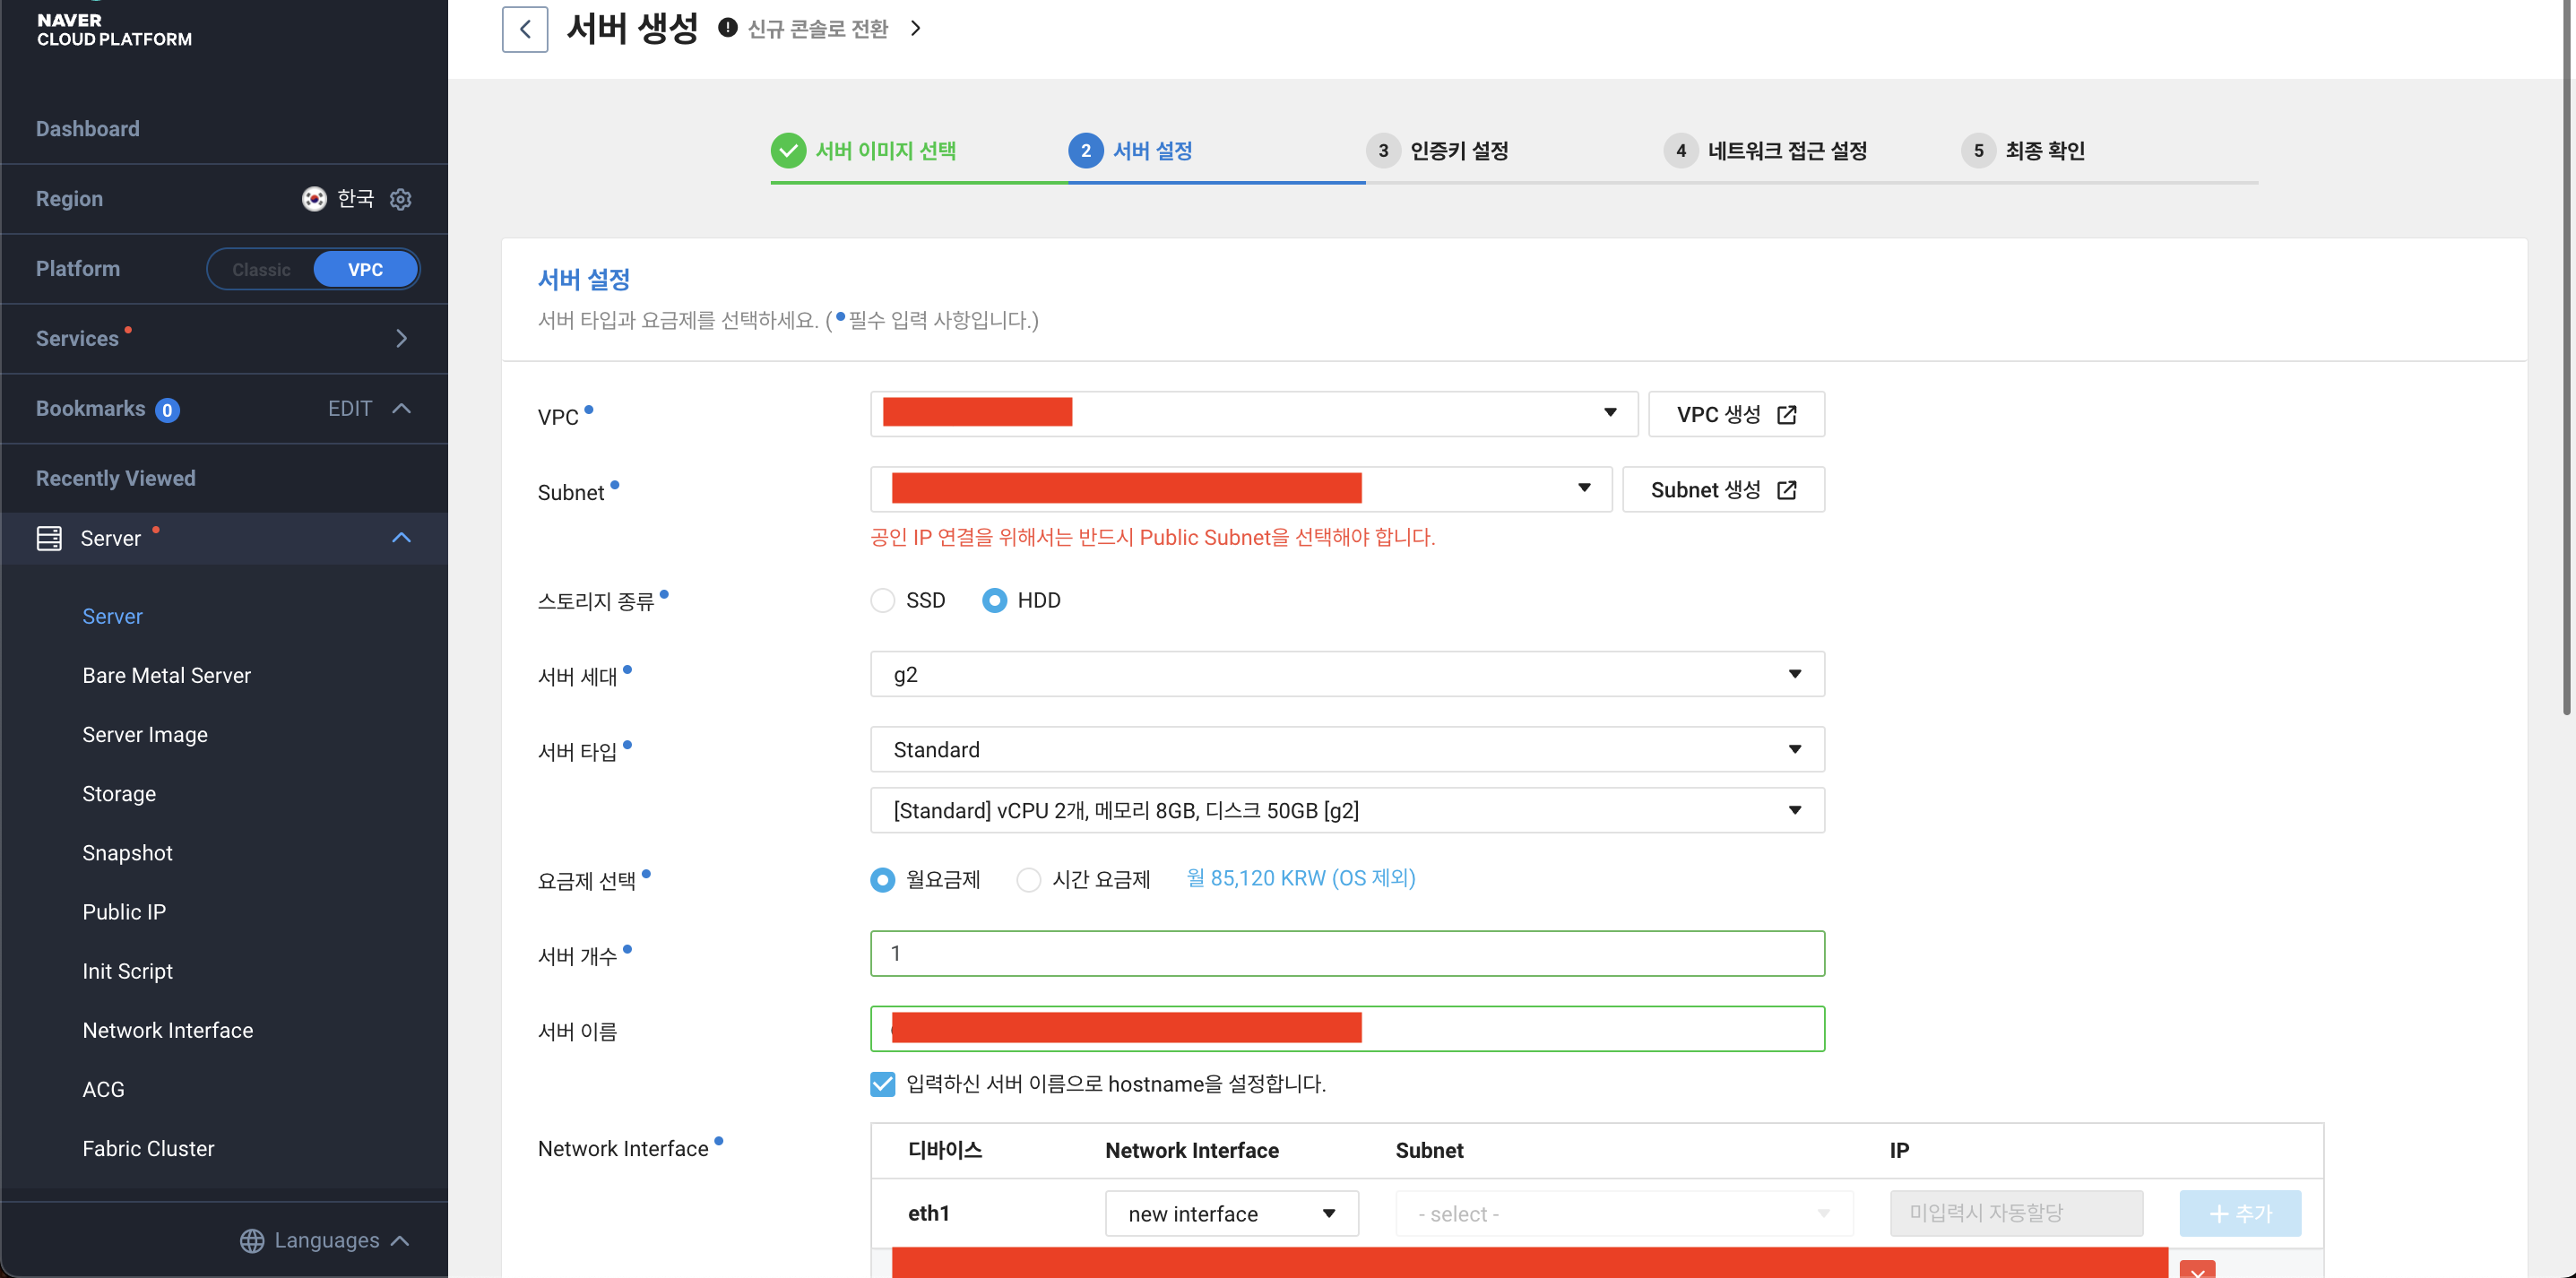Click the VPC 생성 button
Screen dimensions: 2576x1278
pos(1735,414)
